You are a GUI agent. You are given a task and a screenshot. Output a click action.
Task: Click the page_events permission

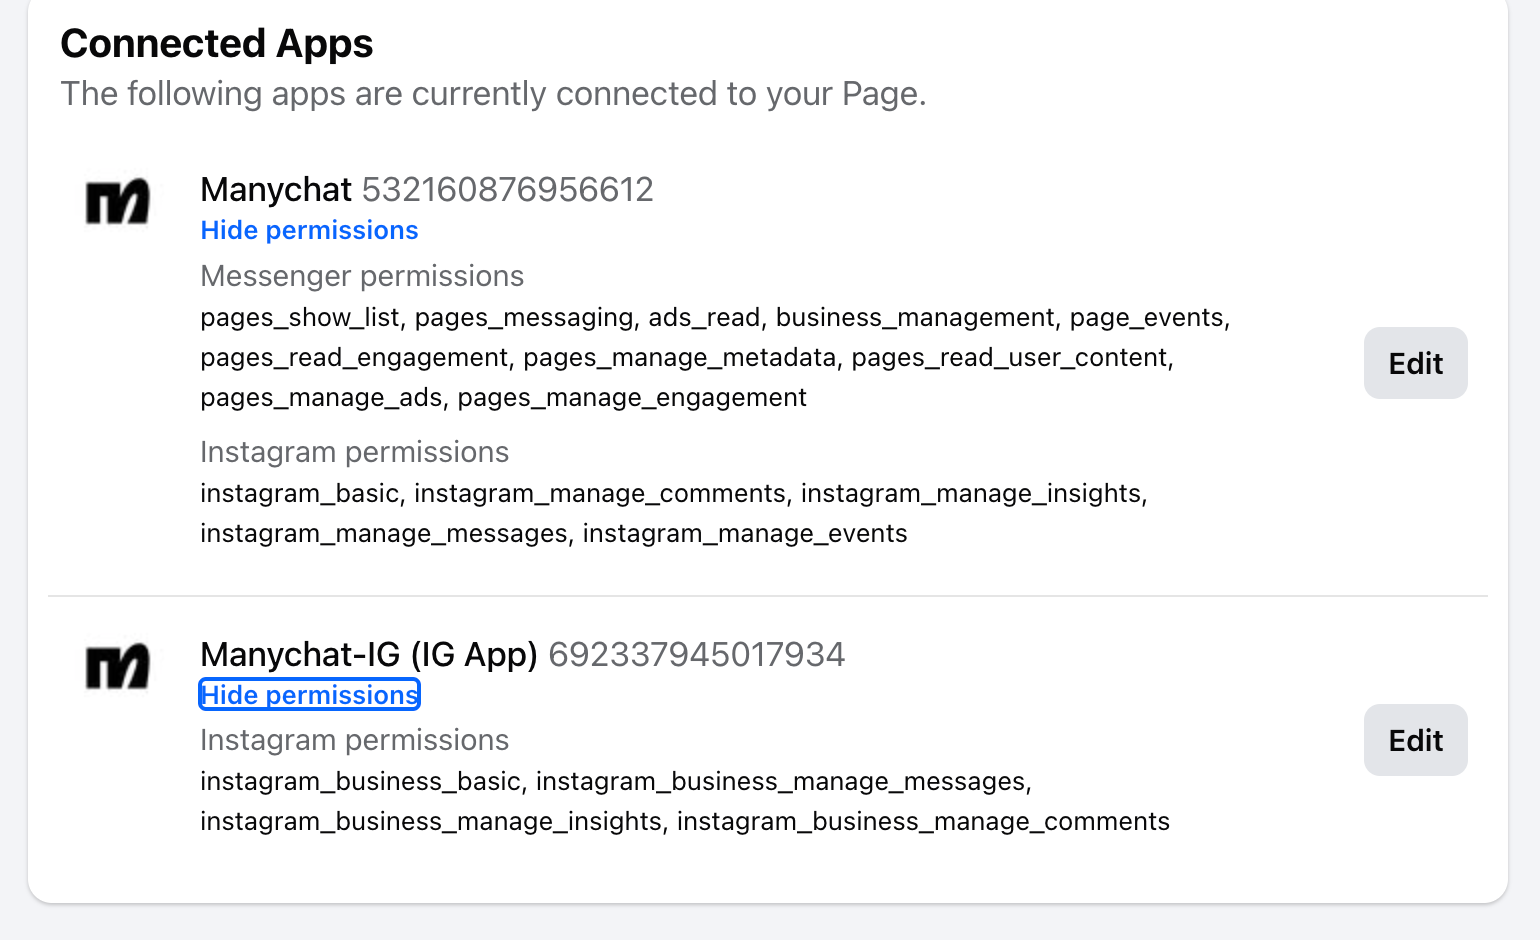(1147, 317)
